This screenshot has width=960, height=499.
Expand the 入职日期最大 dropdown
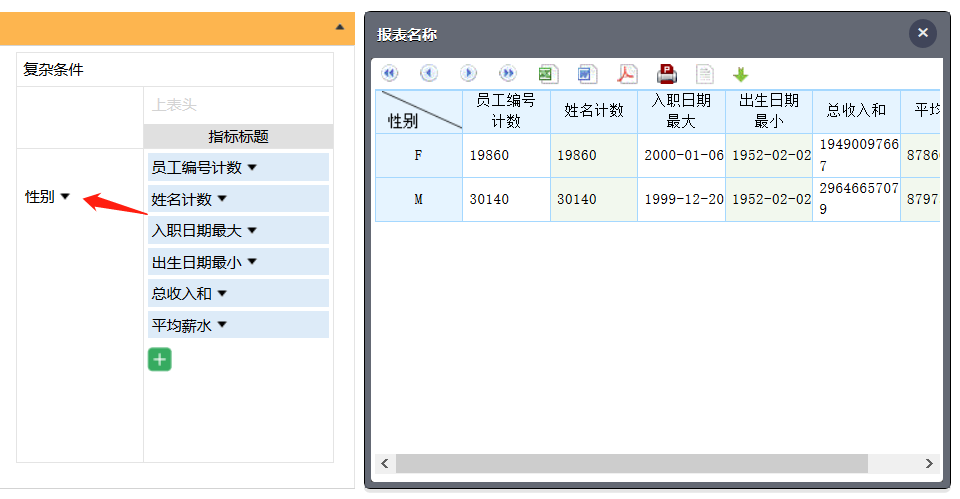(x=252, y=230)
